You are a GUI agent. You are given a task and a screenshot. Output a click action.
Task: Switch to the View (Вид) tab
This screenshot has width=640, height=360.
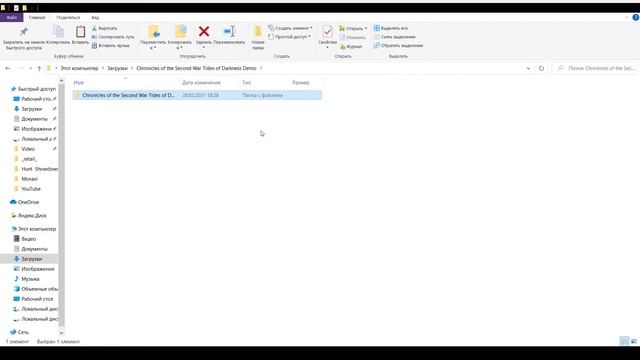95,18
